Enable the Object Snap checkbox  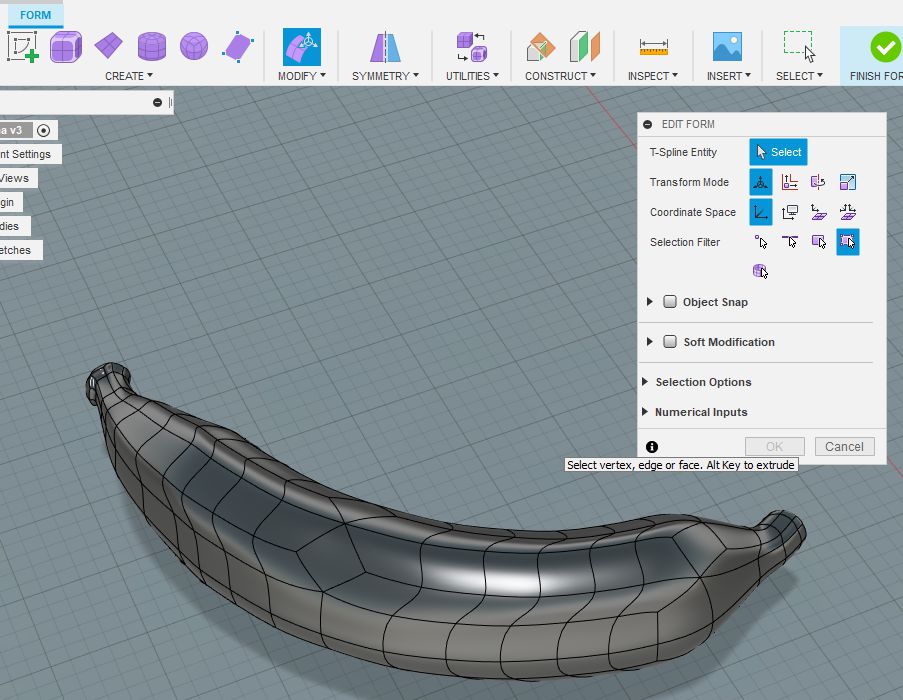click(x=670, y=302)
